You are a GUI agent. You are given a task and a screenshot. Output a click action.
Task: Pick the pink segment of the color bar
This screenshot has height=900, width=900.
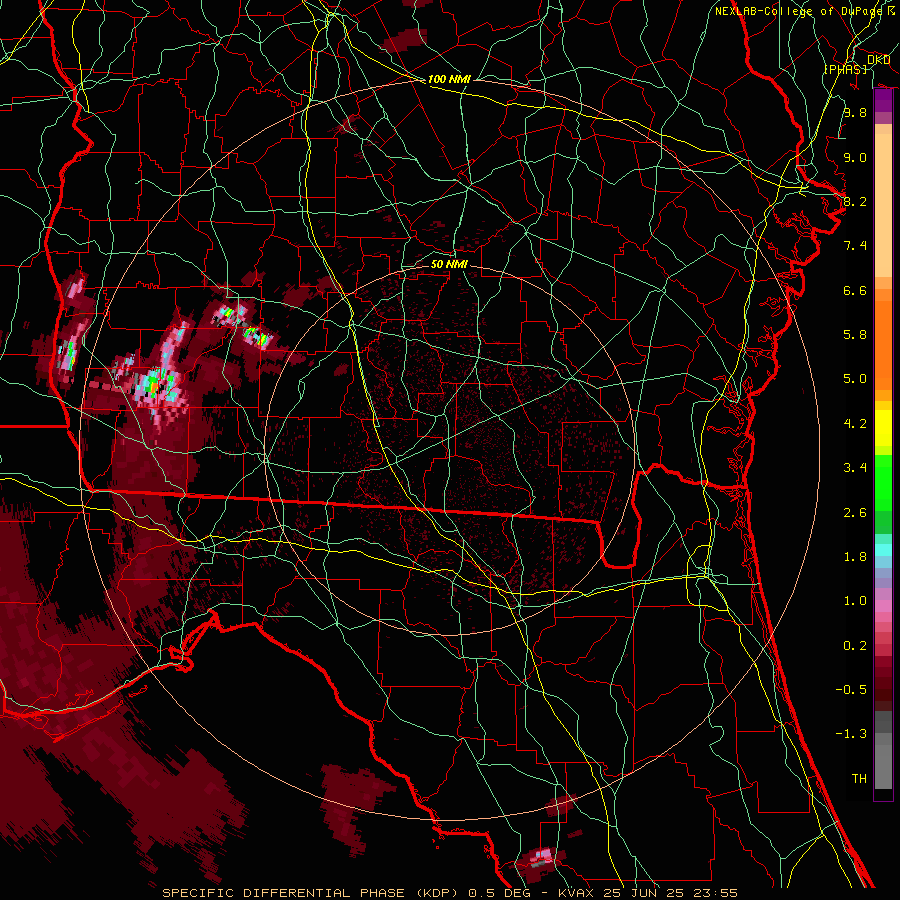883,606
